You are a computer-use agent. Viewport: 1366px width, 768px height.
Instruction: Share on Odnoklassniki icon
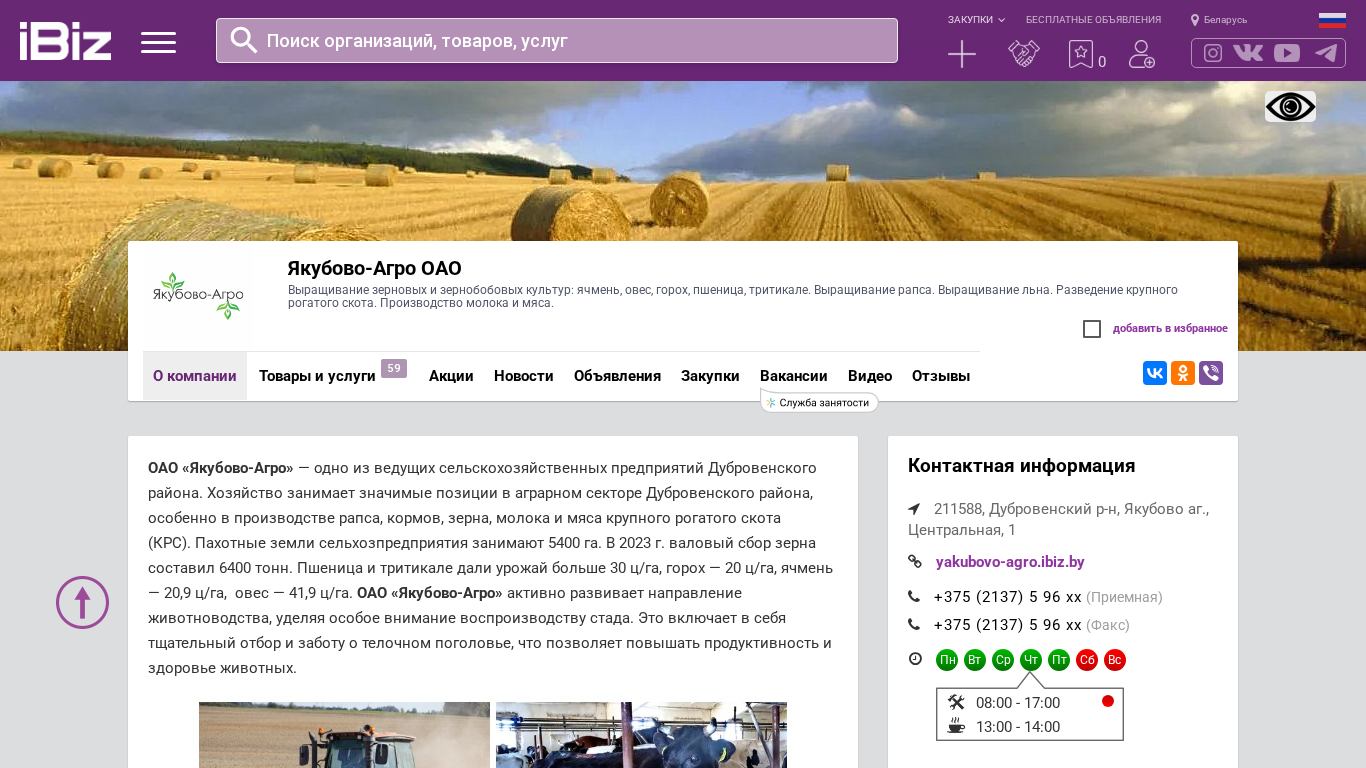1183,373
